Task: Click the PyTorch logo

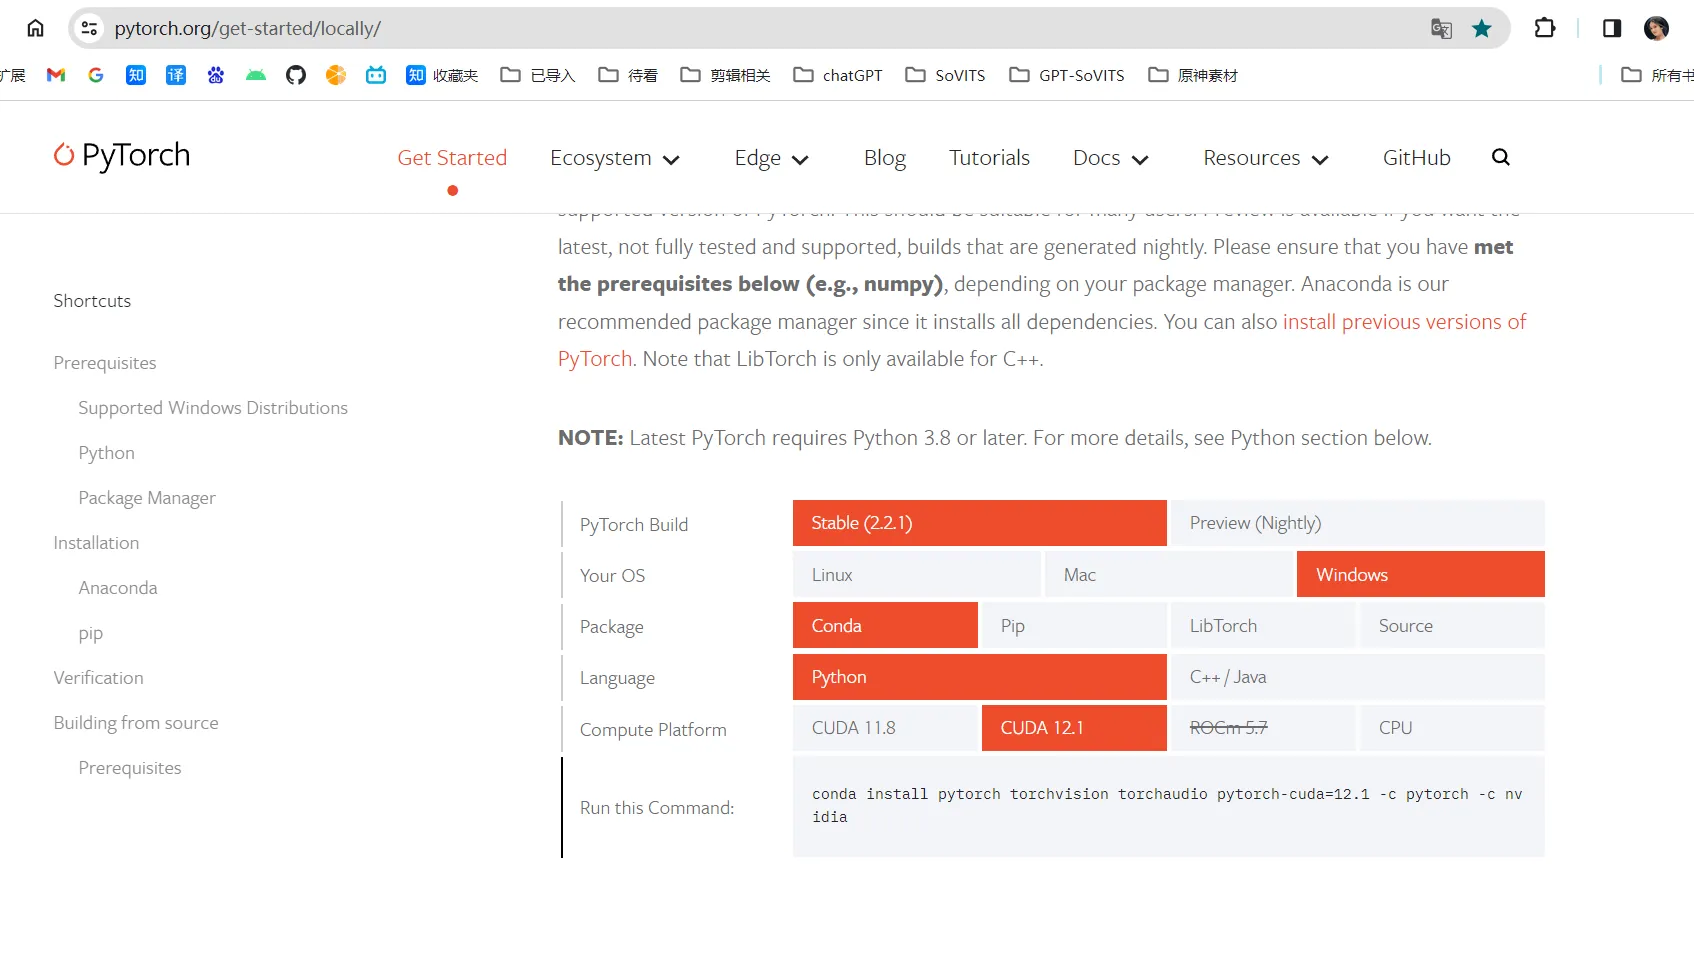Action: pyautogui.click(x=122, y=155)
